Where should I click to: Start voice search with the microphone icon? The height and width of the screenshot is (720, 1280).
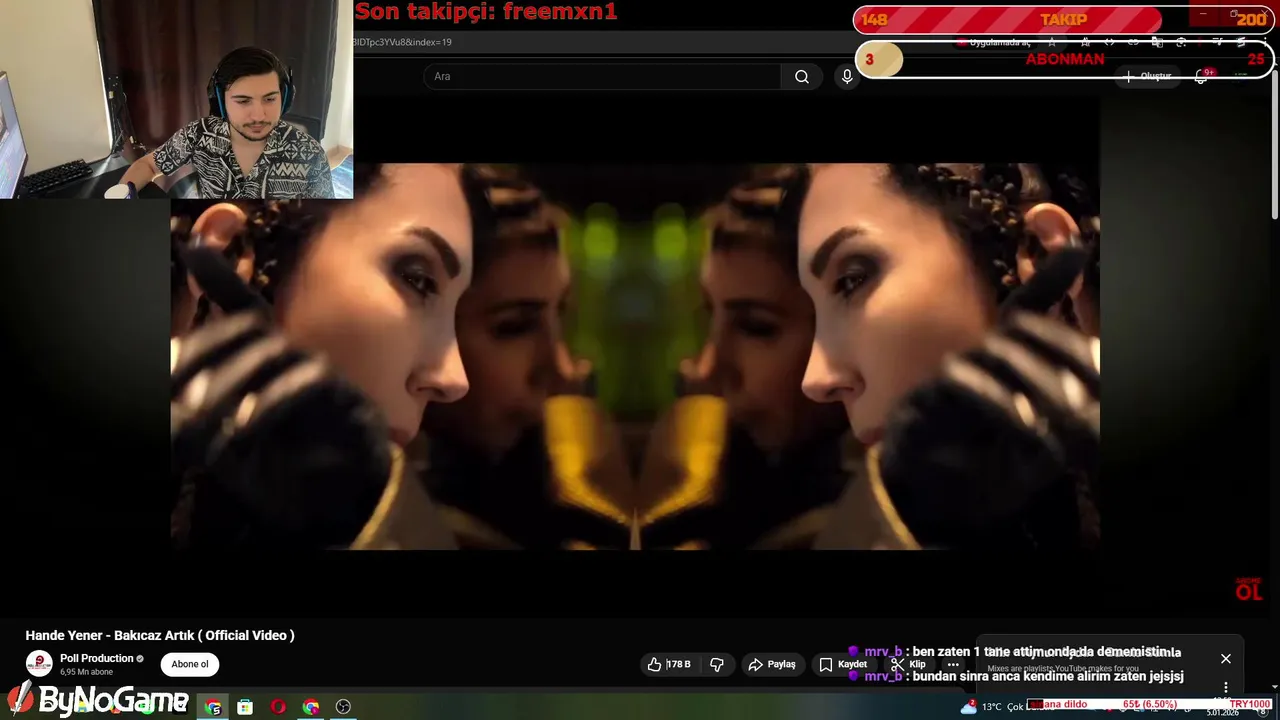point(847,77)
